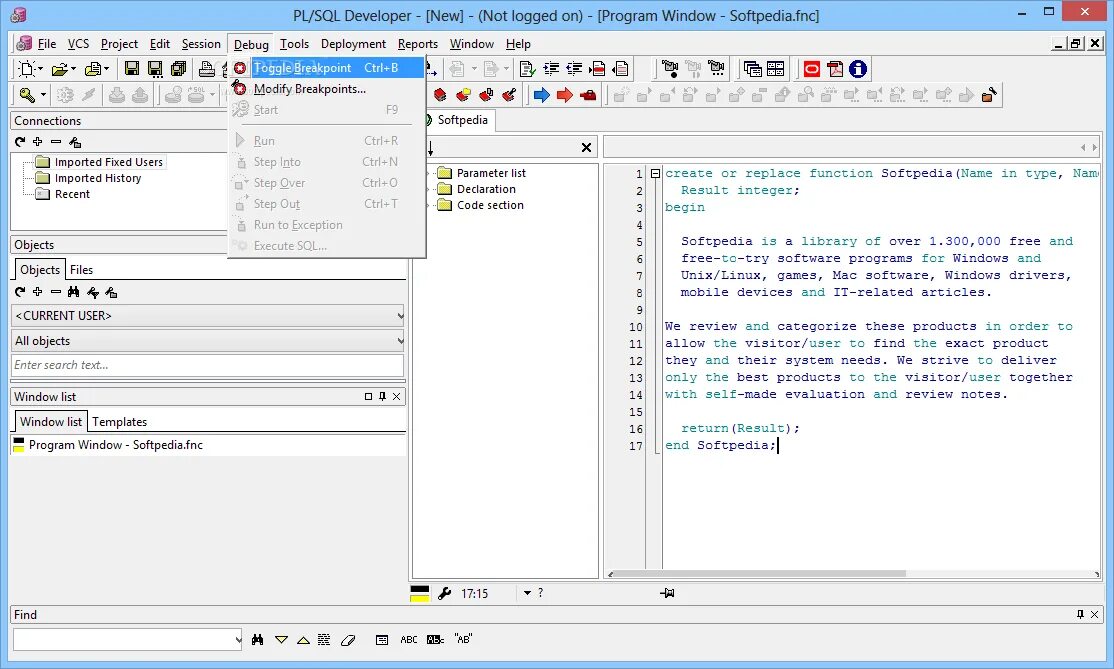The width and height of the screenshot is (1114, 669).
Task: Toggle the quoted "AB" regular expression option
Action: click(463, 639)
